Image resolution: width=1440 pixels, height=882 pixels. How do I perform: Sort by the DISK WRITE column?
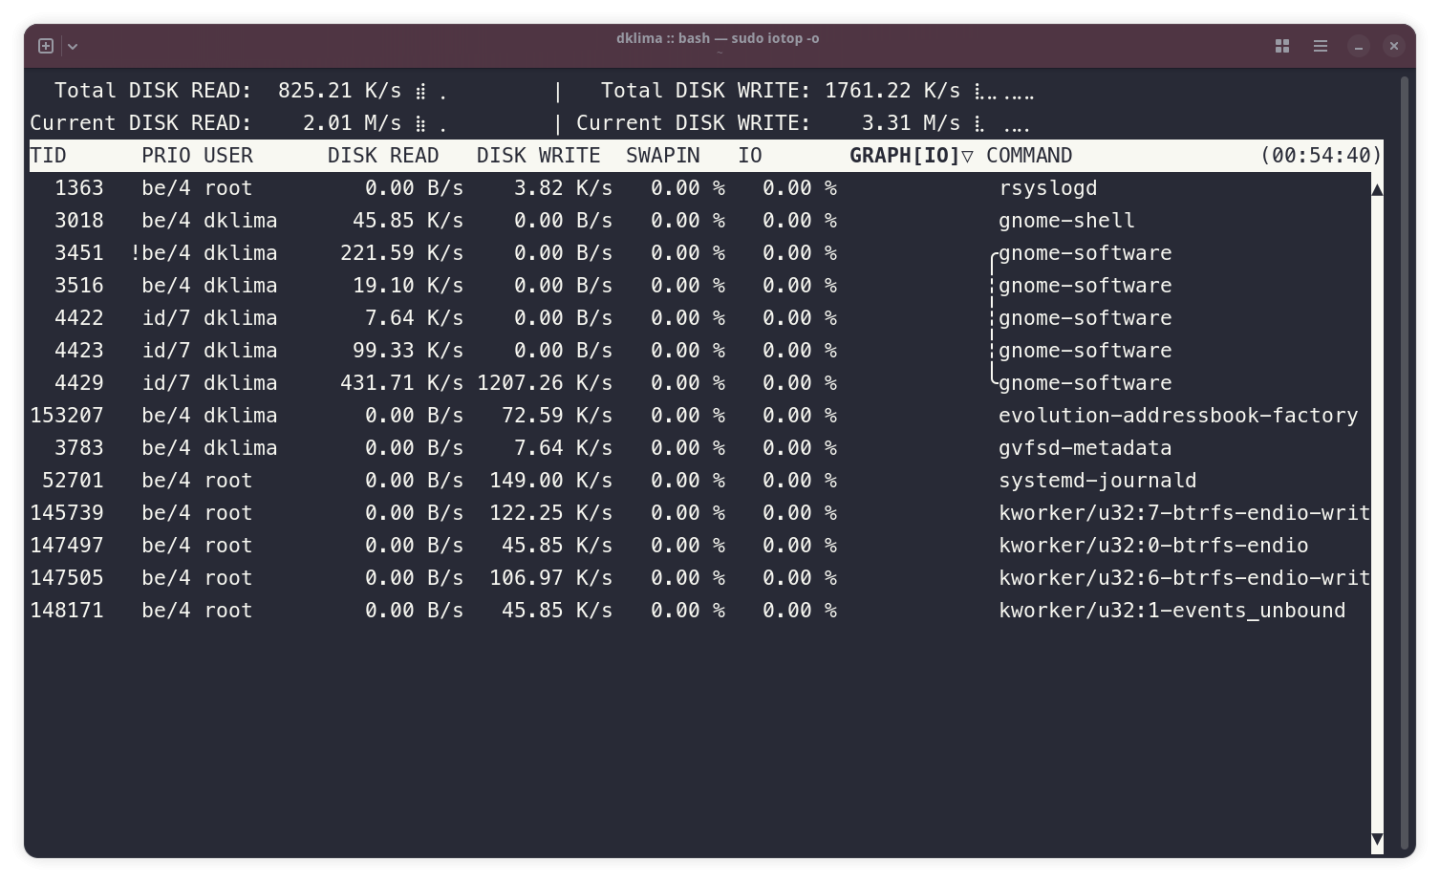539,155
